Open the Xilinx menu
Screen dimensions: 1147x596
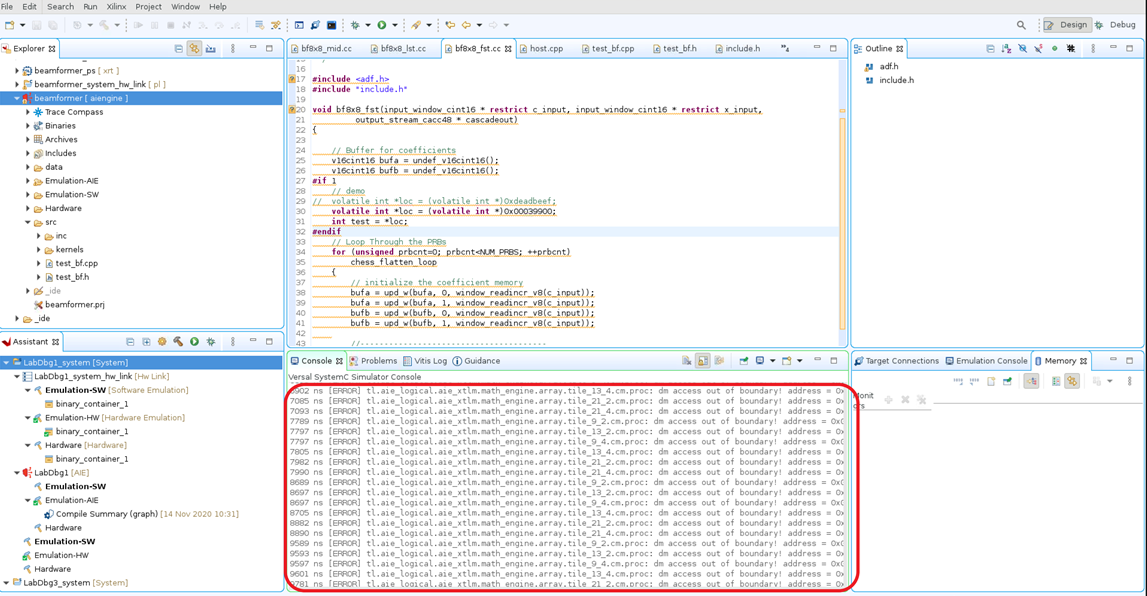pyautogui.click(x=116, y=7)
